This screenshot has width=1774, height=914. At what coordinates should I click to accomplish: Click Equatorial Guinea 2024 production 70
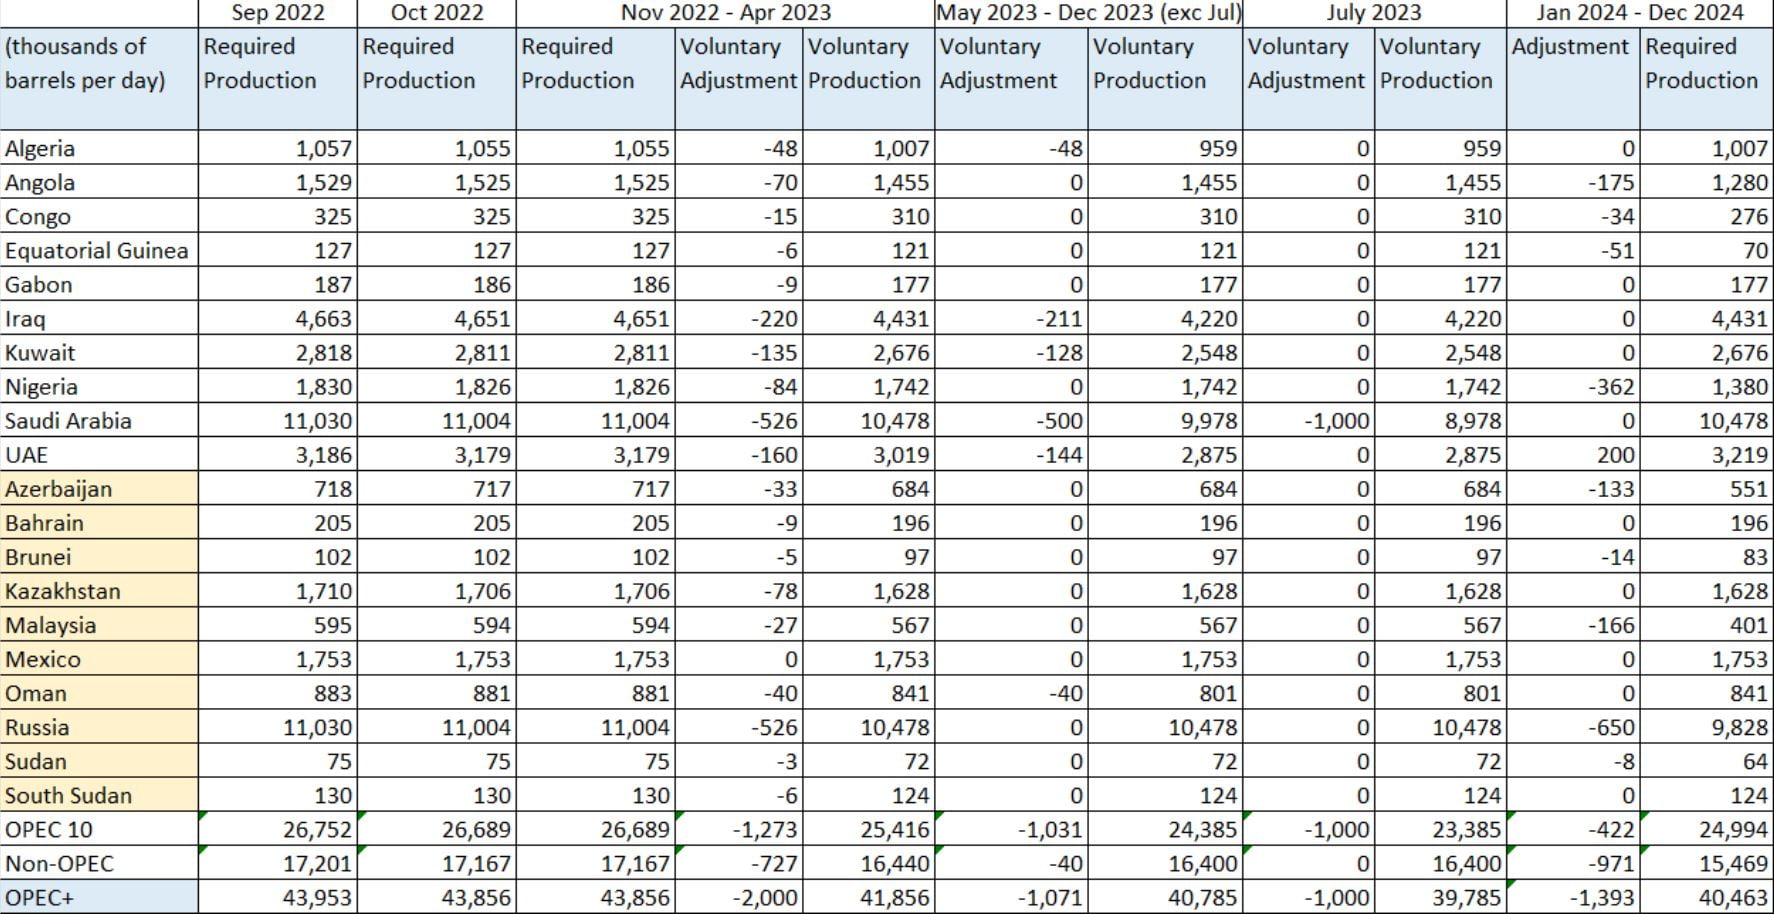point(1707,250)
